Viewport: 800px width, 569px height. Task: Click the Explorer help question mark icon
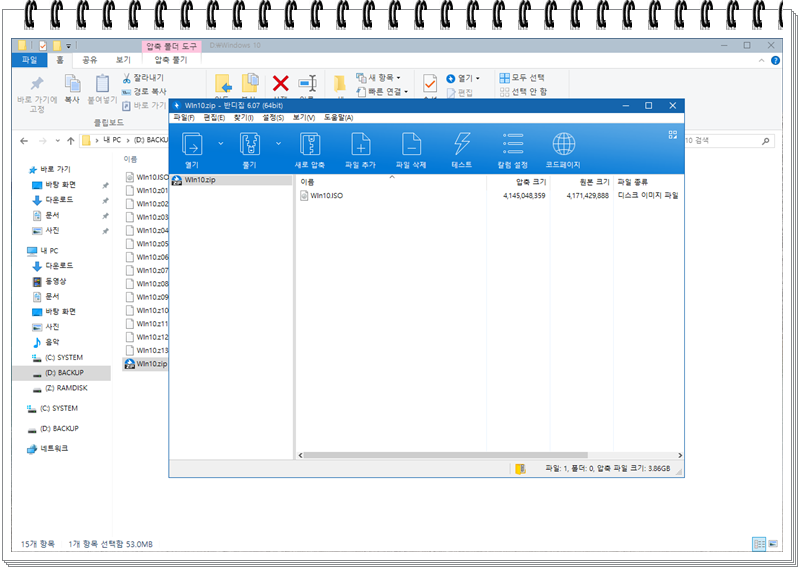(x=775, y=60)
